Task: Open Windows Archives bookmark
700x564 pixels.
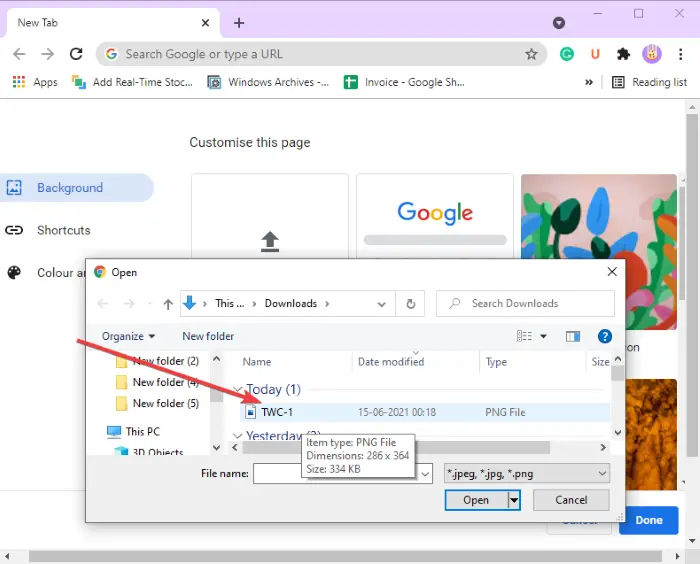Action: click(268, 82)
